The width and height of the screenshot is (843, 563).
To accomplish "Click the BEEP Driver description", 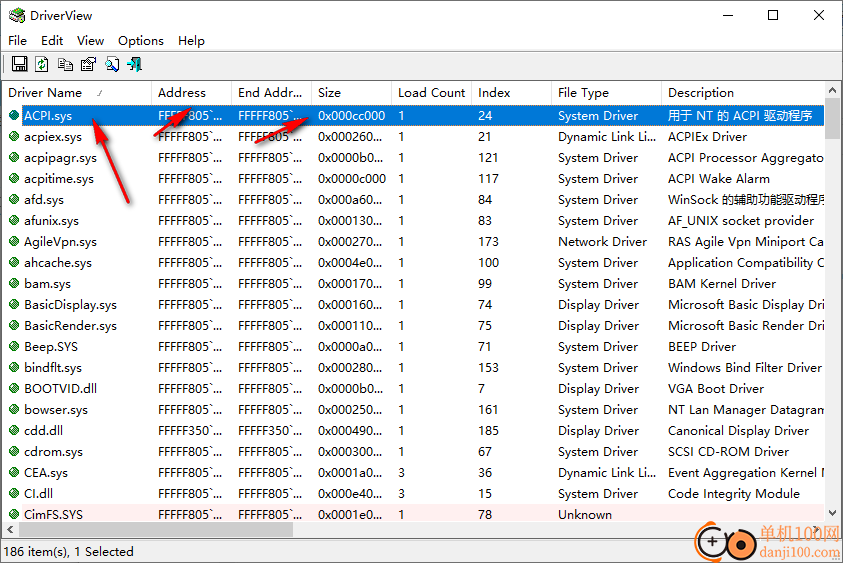I will 702,346.
